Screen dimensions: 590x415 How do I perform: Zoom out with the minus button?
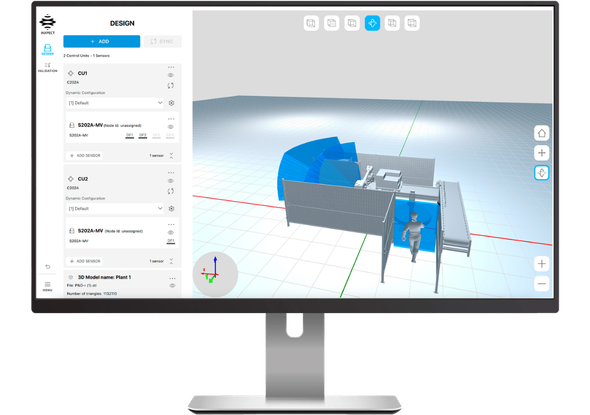[541, 283]
